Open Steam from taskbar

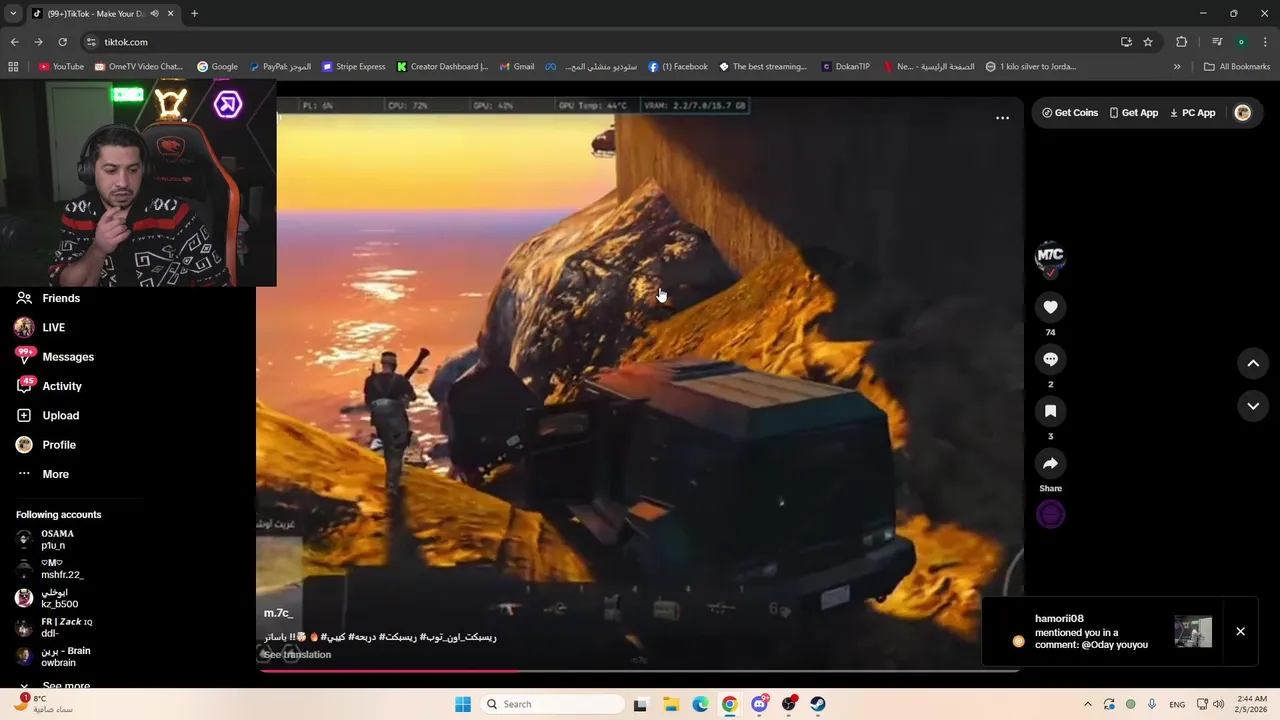pyautogui.click(x=818, y=704)
